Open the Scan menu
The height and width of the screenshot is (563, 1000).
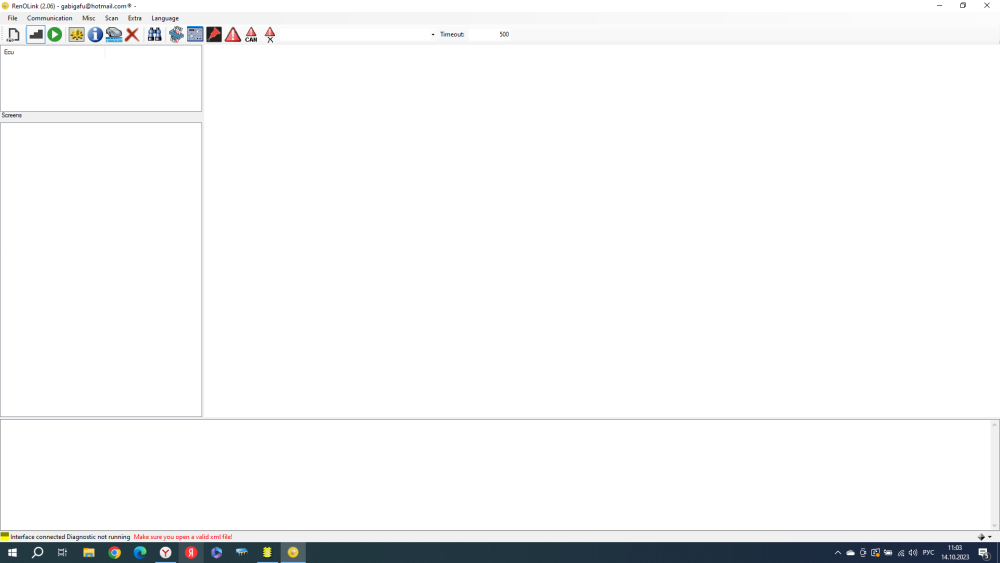pos(111,18)
